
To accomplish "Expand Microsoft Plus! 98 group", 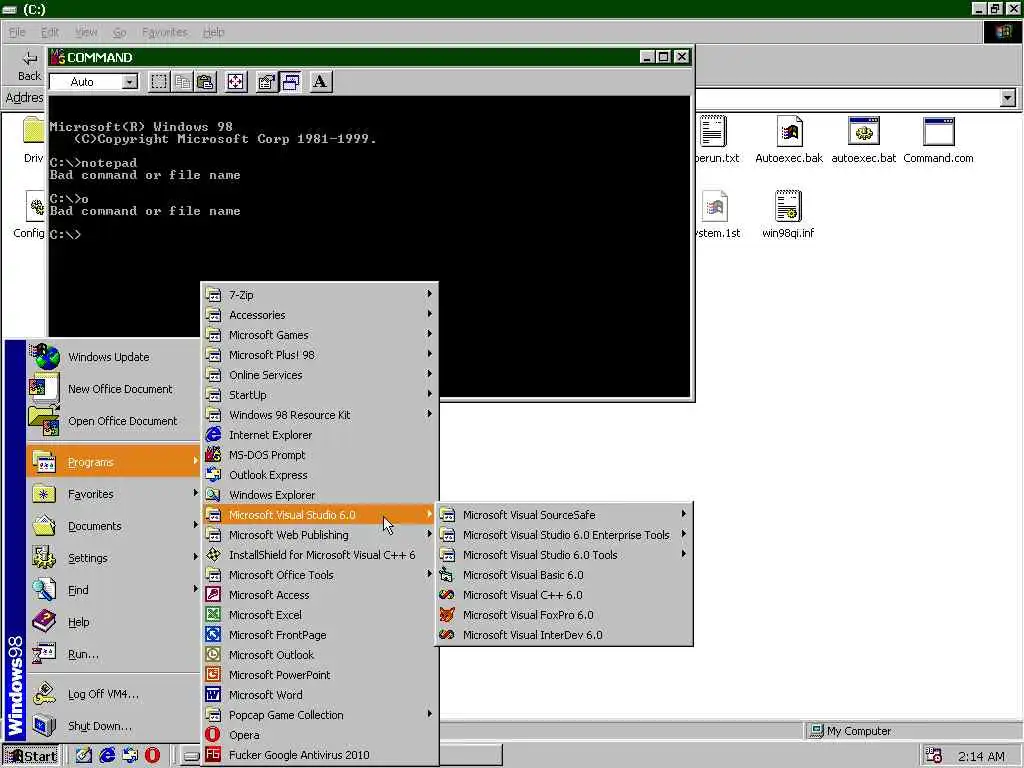I will pyautogui.click(x=319, y=355).
